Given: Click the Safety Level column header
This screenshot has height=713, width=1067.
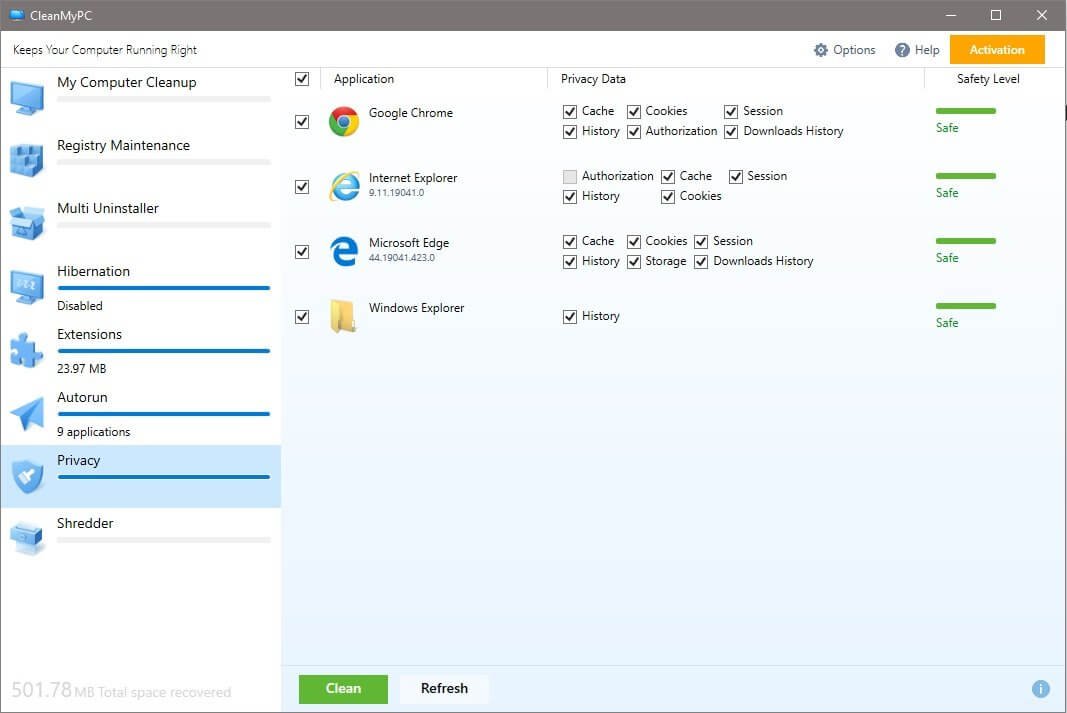Looking at the screenshot, I should click(988, 79).
